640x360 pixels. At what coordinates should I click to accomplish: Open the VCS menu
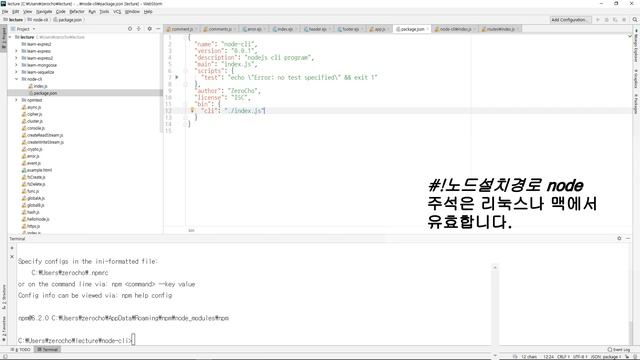coord(117,11)
